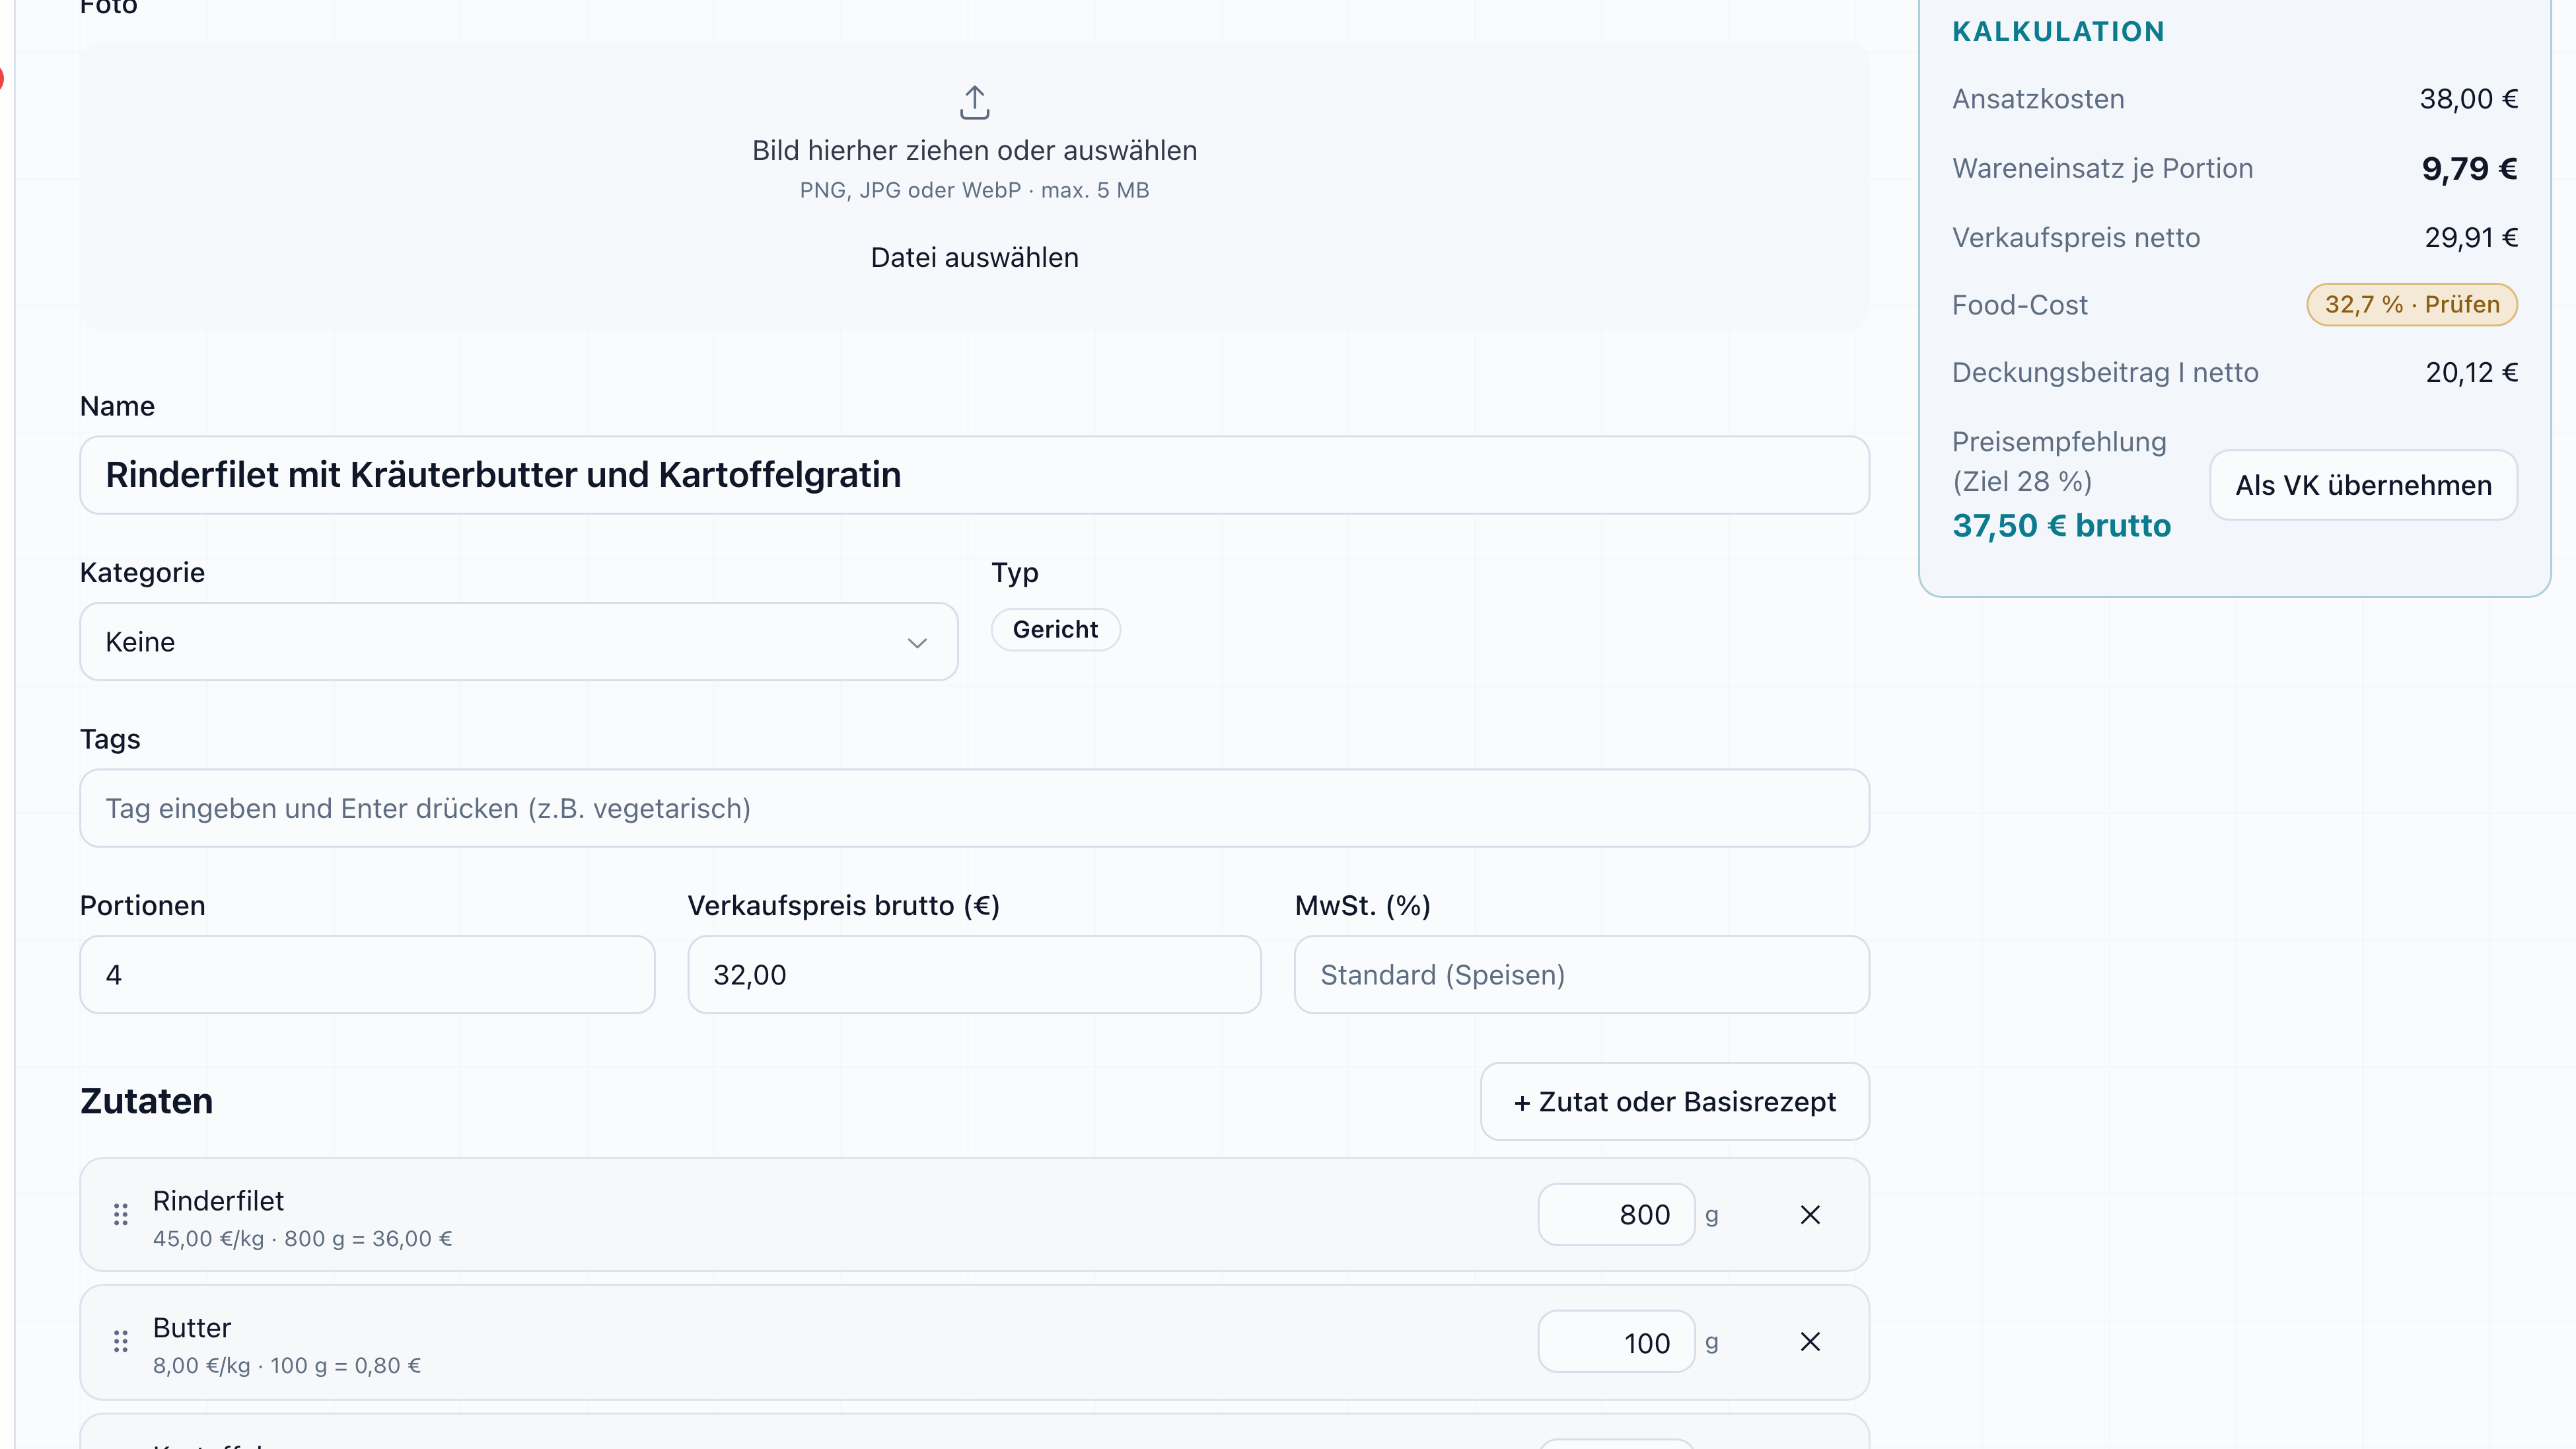Click the Butter ingredient name
This screenshot has height=1449, width=2576.
(192, 1327)
